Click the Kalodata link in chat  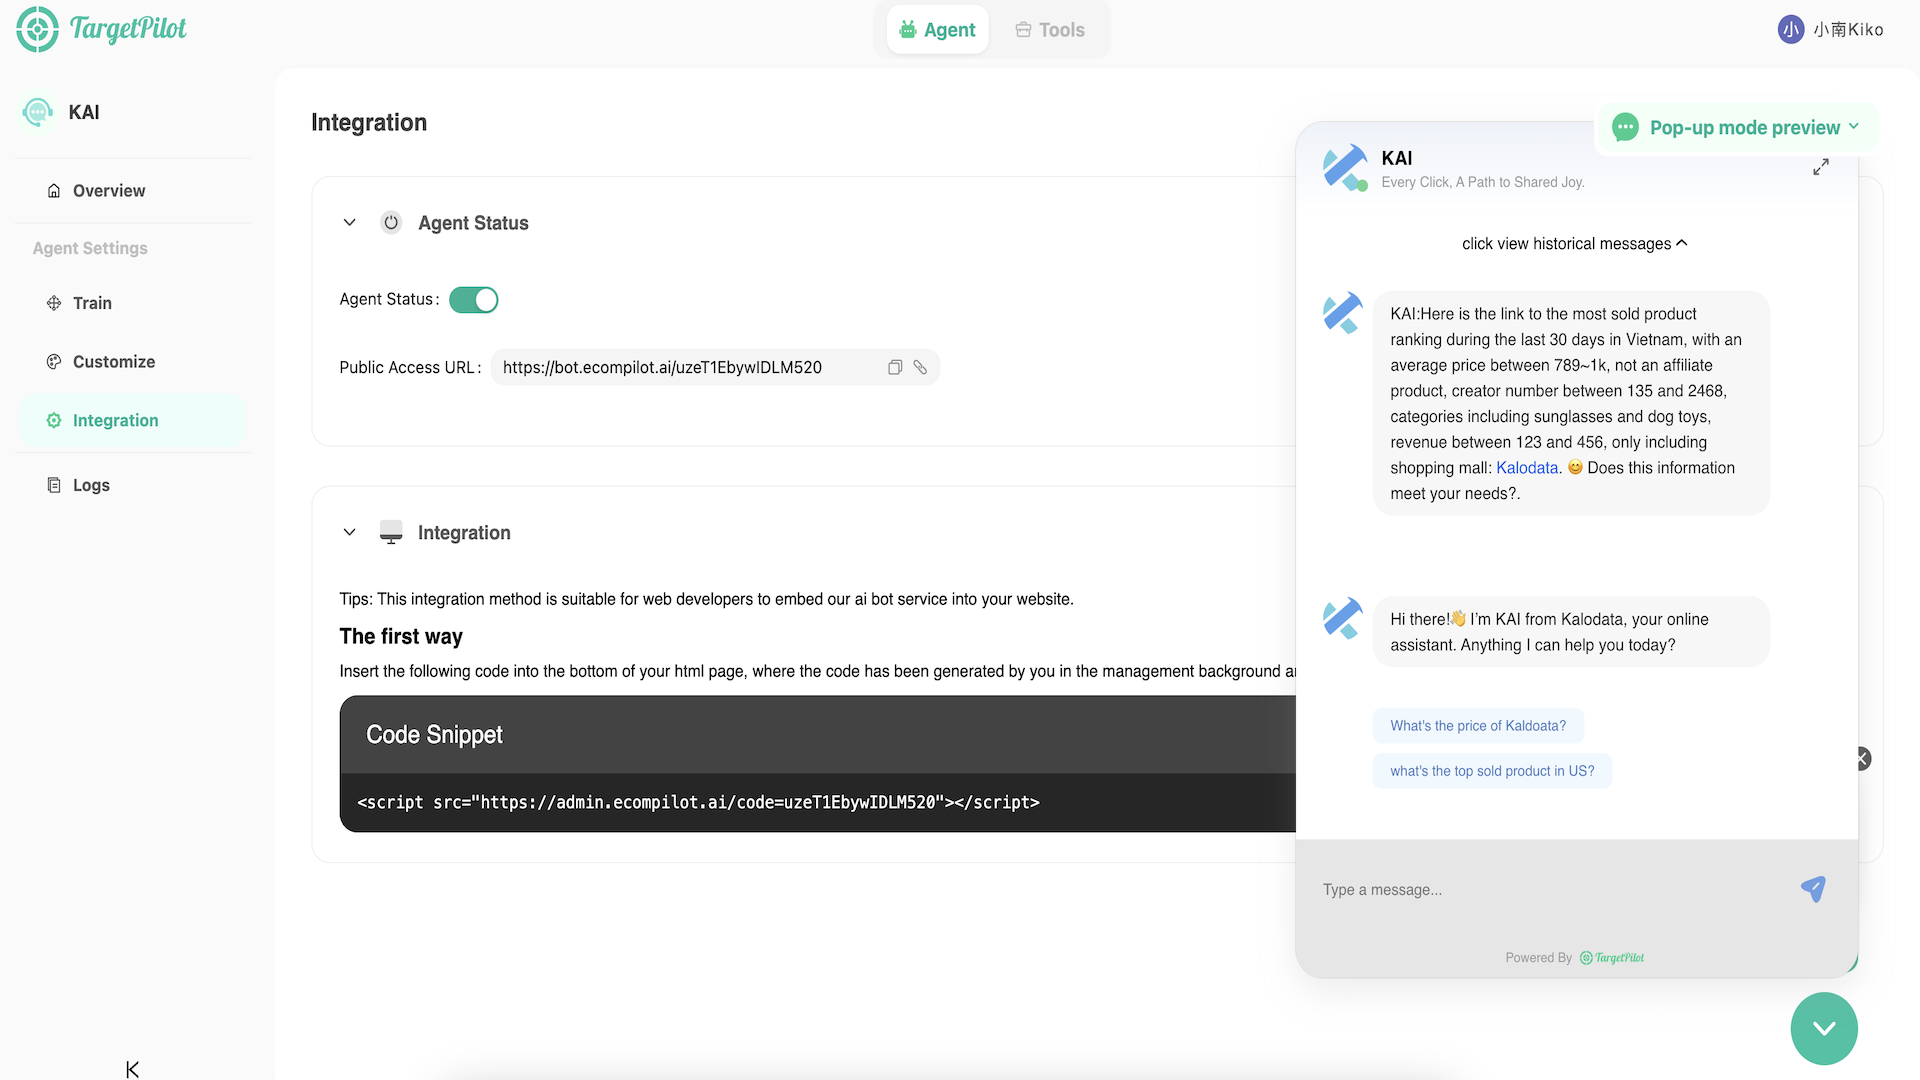coord(1526,468)
